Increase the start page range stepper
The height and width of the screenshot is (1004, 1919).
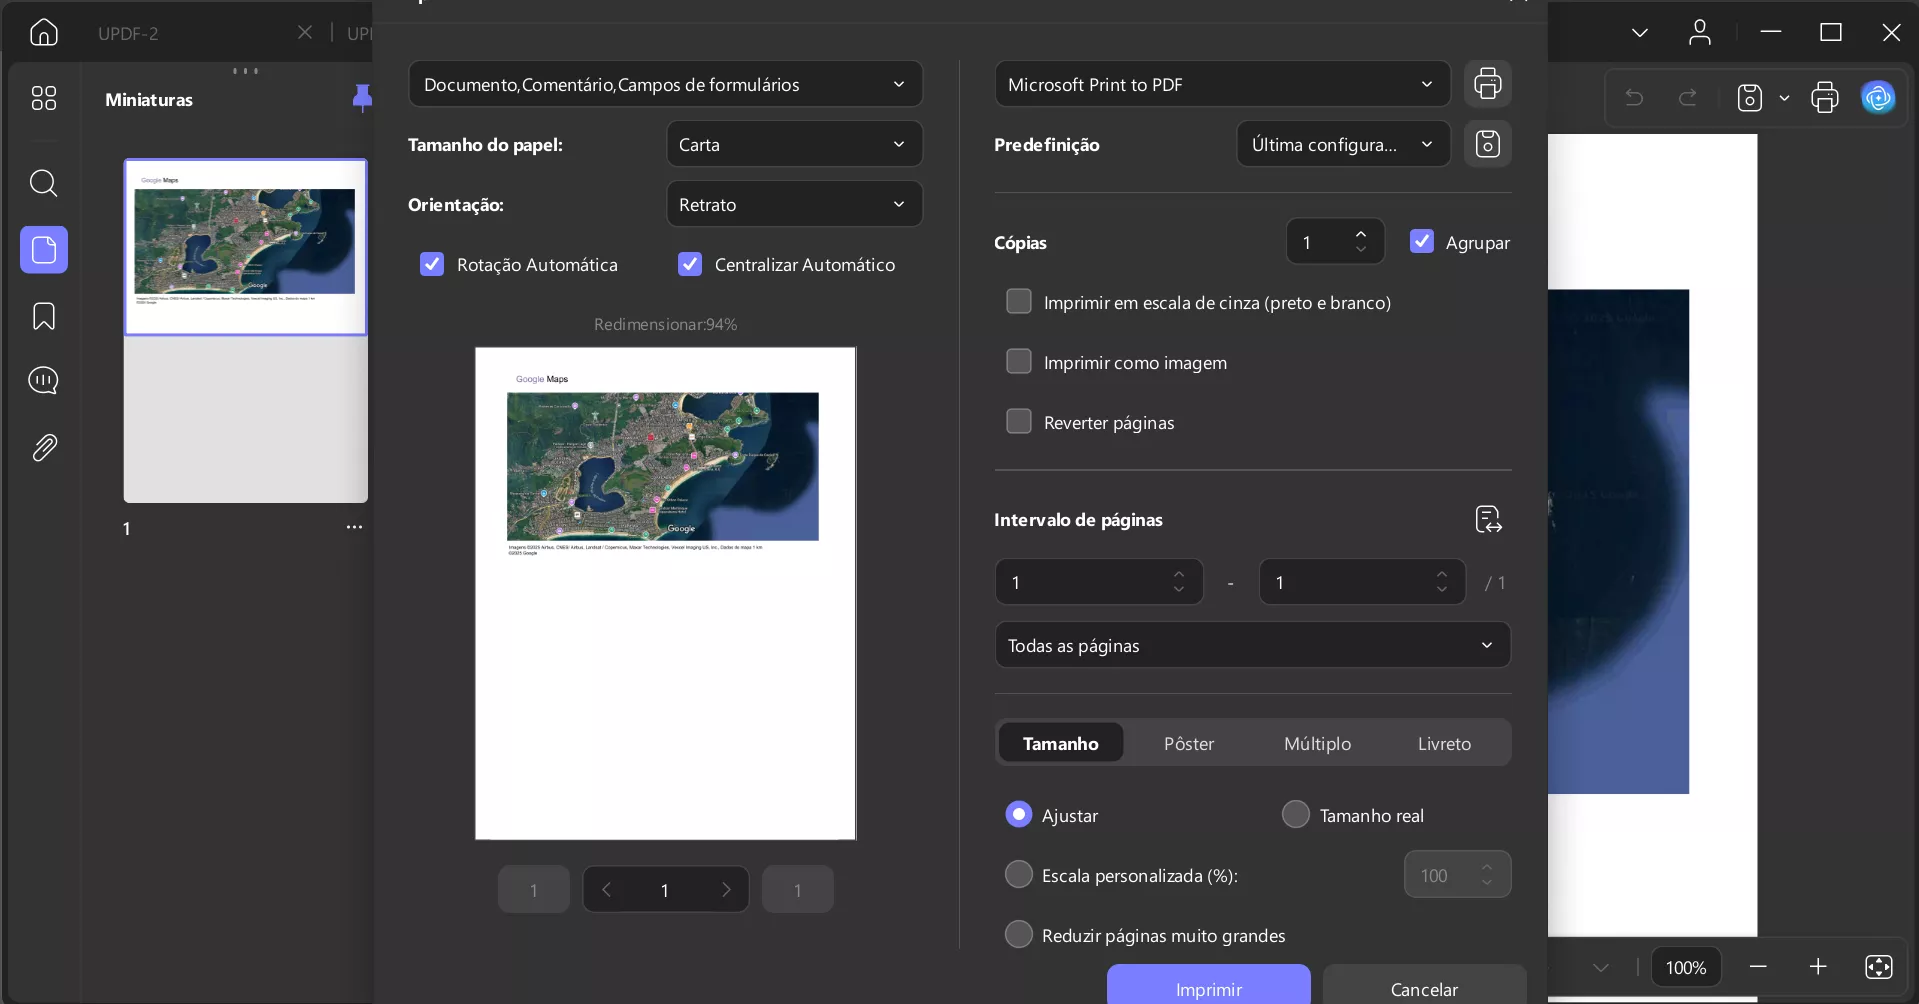(x=1179, y=575)
